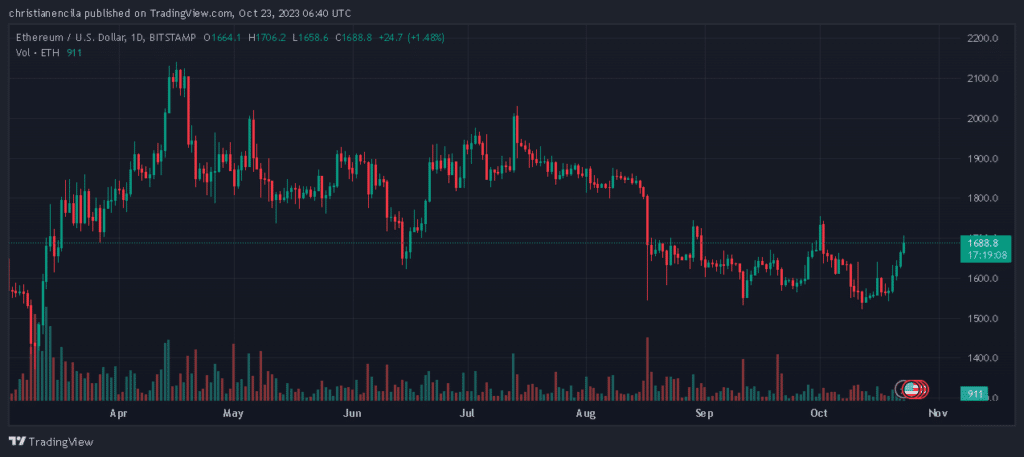Select the Aug label on time axis
The image size is (1024, 457).
(x=587, y=412)
